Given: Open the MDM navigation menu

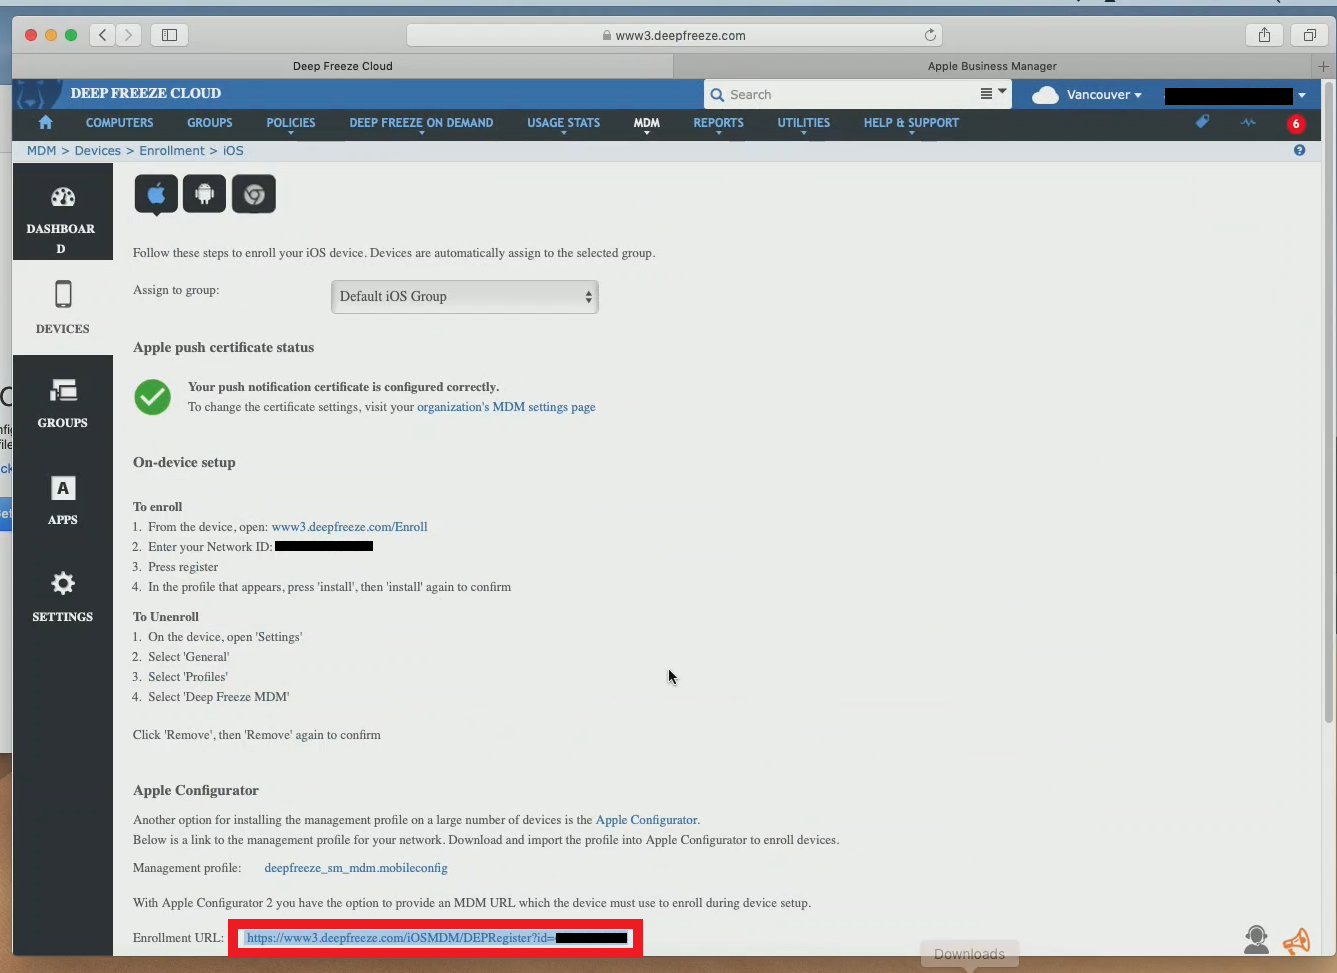Looking at the screenshot, I should (647, 123).
